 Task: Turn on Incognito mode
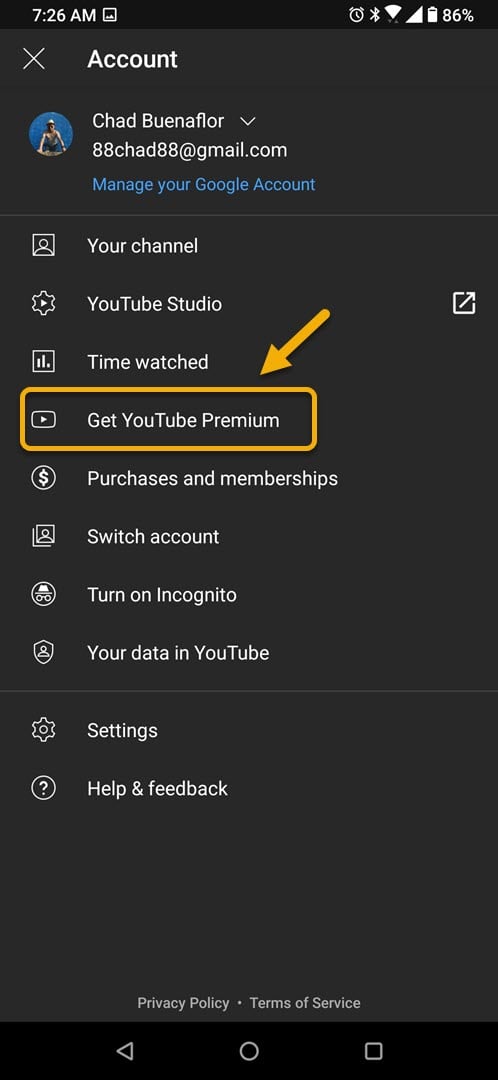(x=249, y=594)
